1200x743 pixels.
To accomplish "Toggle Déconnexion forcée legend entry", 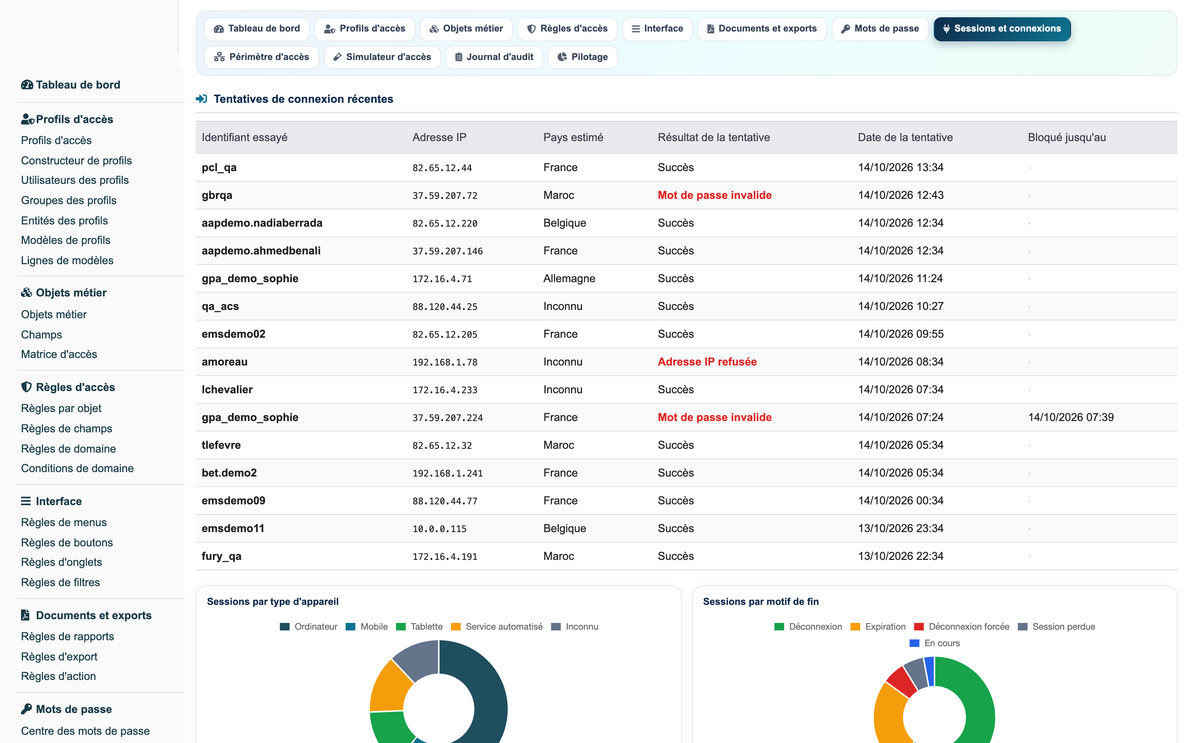I will 961,627.
